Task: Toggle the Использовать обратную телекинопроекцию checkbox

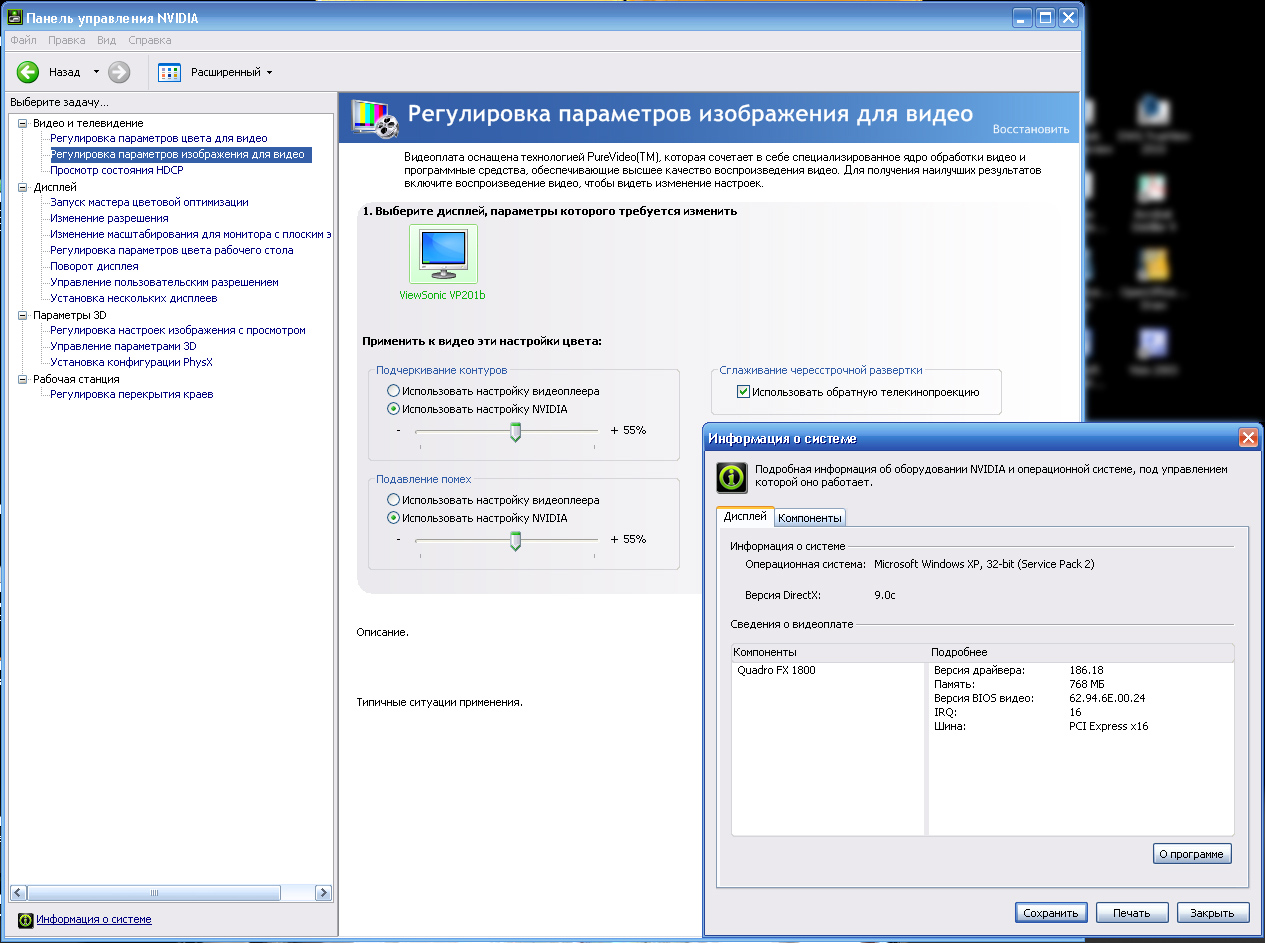Action: [743, 392]
